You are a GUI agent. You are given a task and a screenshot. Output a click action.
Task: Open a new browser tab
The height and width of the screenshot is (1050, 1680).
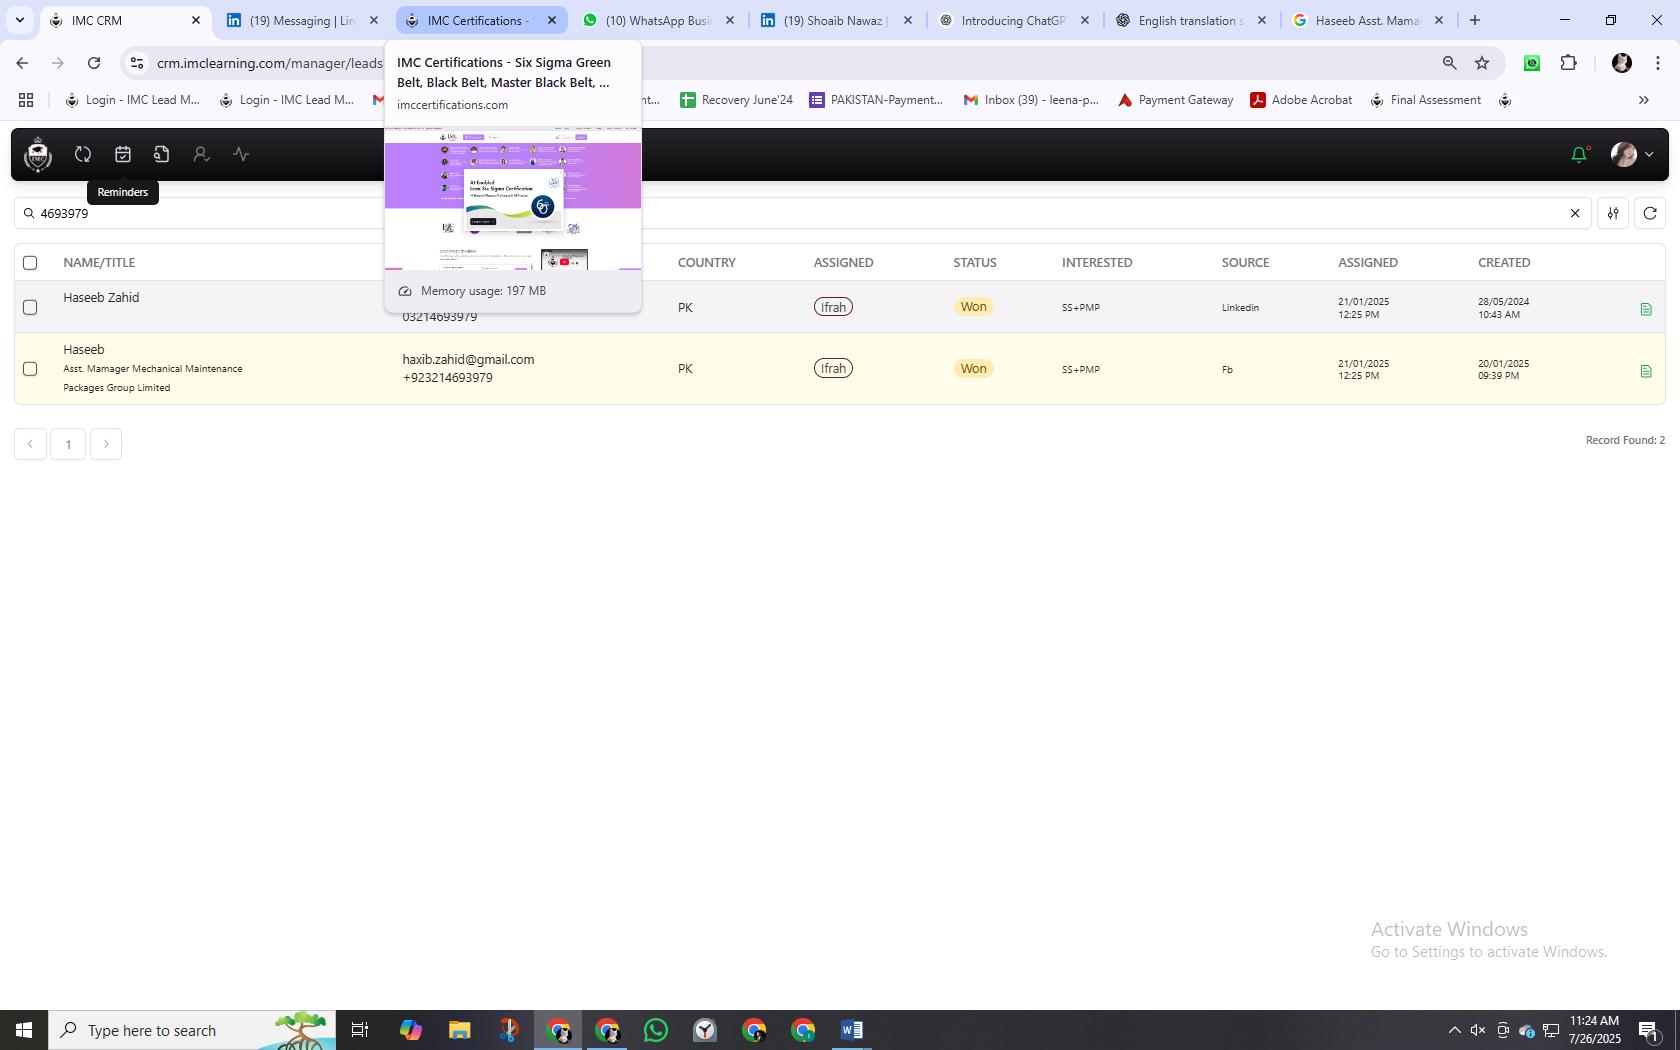point(1474,20)
